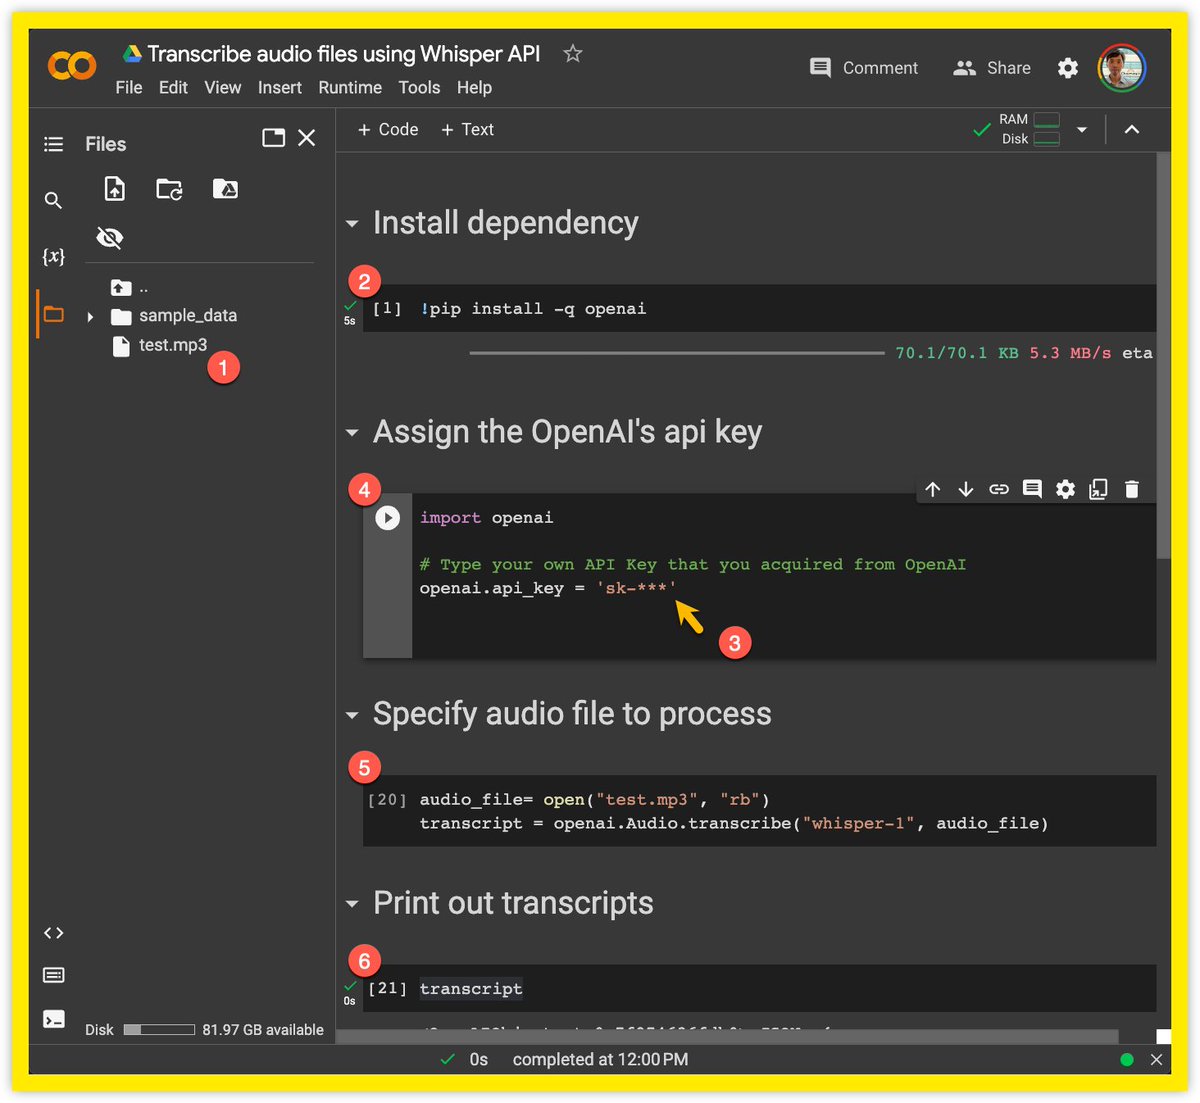
Task: Add a new Text cell
Action: click(467, 129)
